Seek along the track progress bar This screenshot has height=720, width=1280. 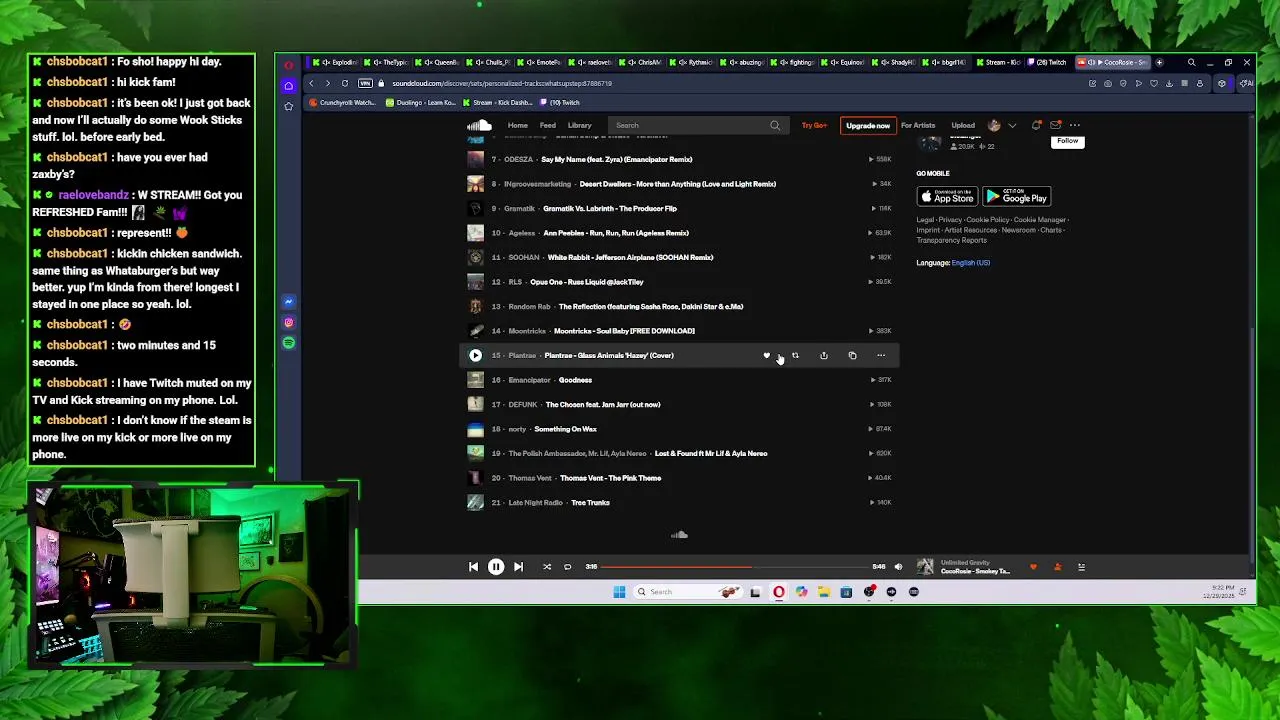click(734, 567)
